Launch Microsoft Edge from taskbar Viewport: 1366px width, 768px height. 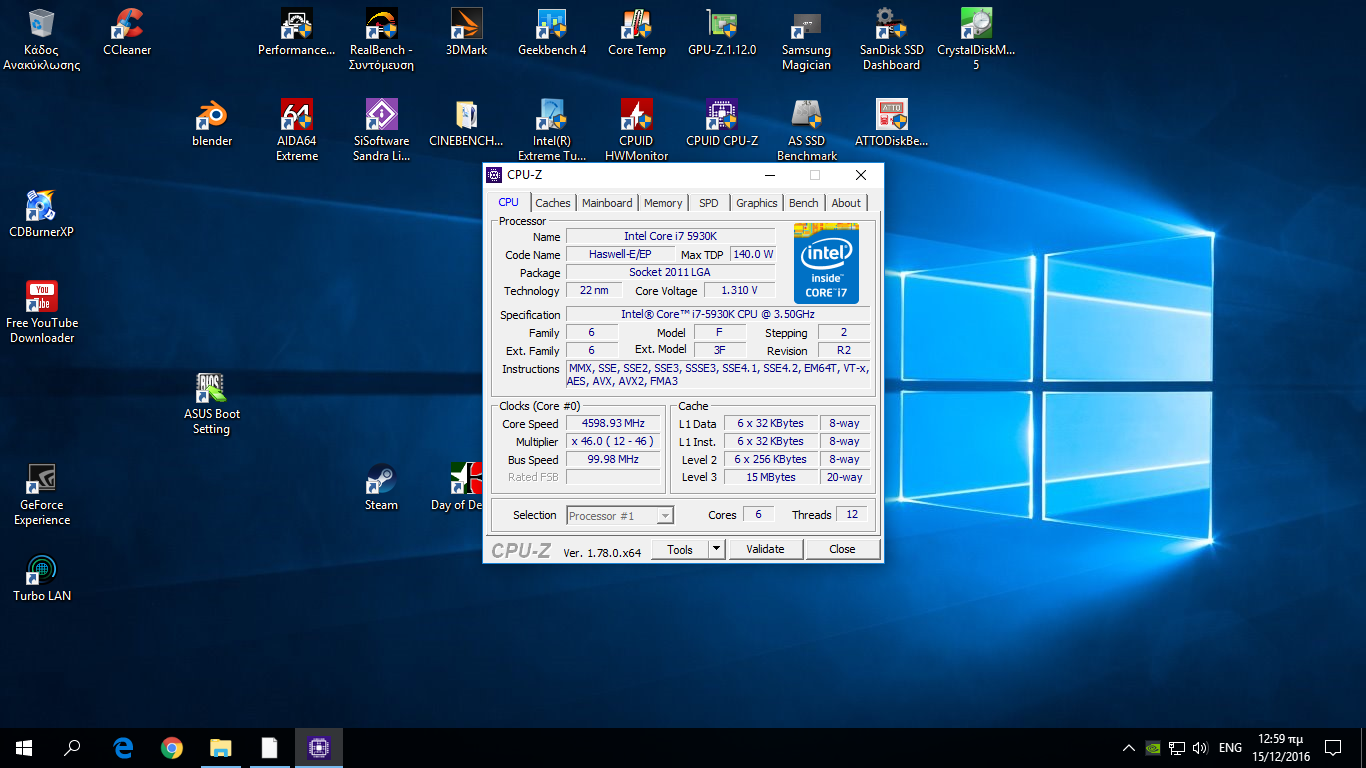coord(123,748)
